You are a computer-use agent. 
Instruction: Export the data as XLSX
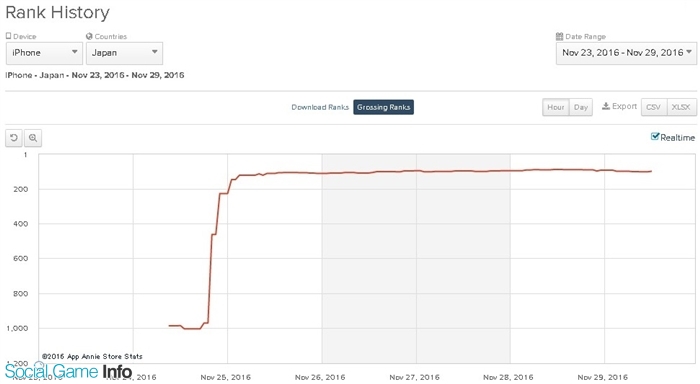point(681,107)
